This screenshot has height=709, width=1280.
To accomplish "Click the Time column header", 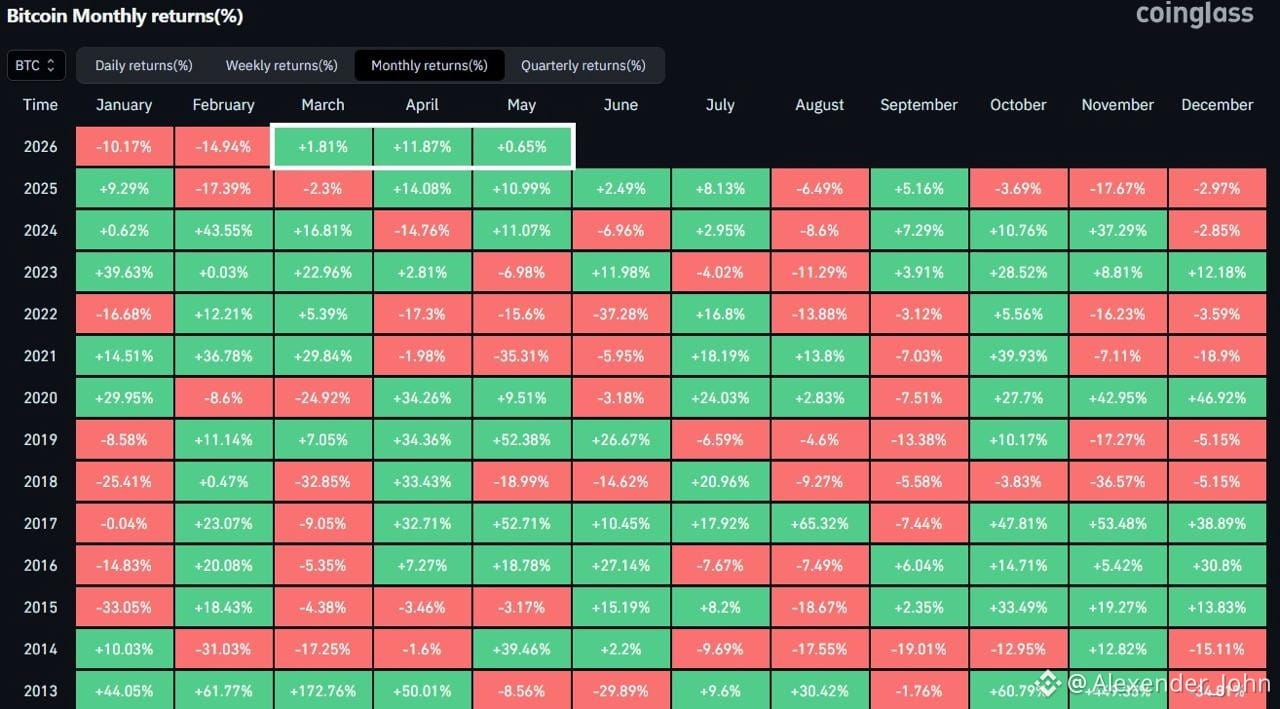I will [40, 105].
